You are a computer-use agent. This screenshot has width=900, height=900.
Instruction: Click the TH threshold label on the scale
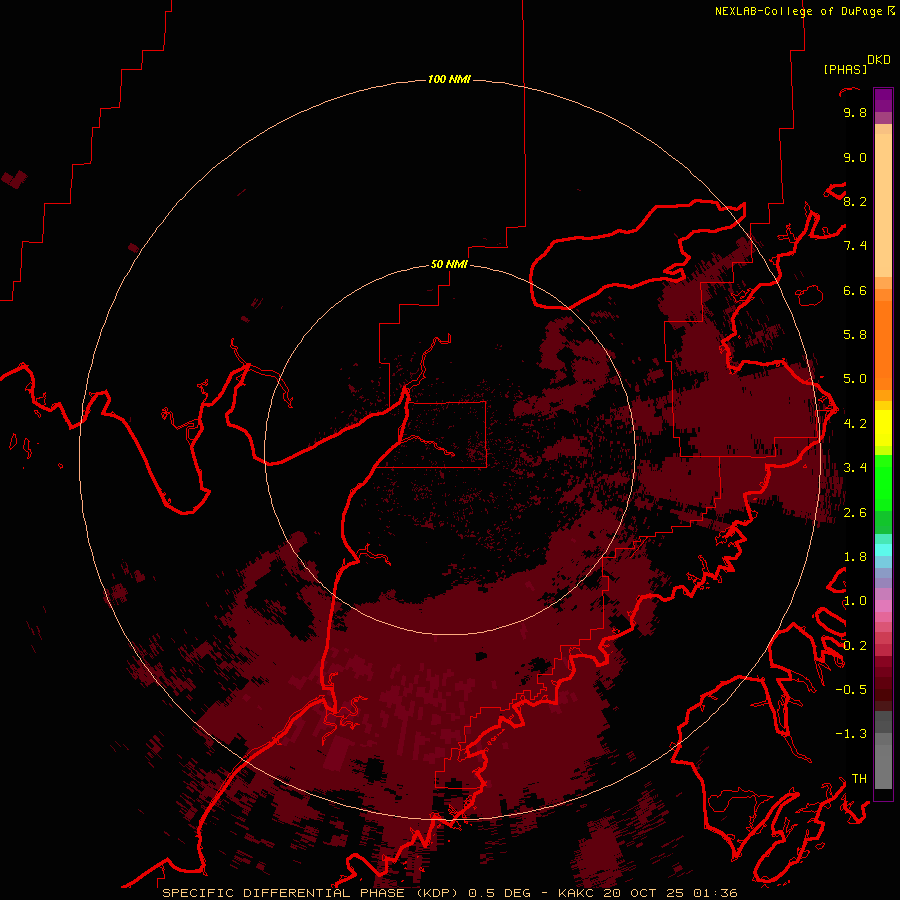[859, 779]
